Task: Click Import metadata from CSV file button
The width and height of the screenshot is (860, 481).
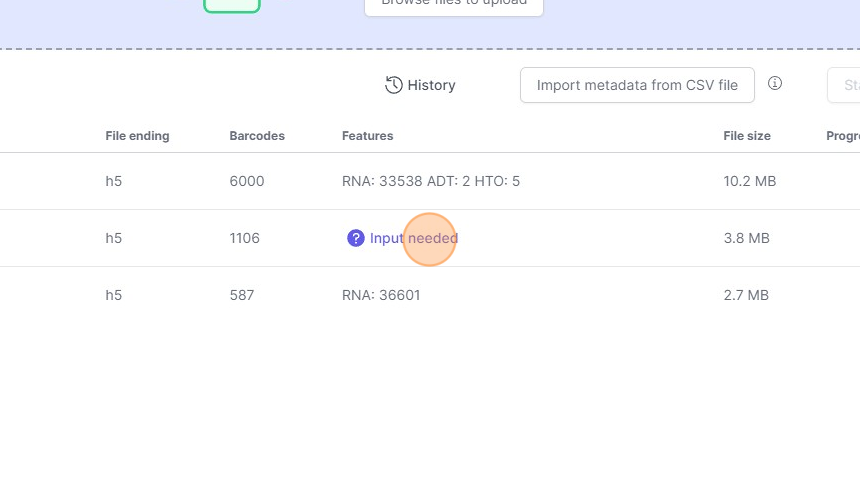Action: (x=637, y=85)
